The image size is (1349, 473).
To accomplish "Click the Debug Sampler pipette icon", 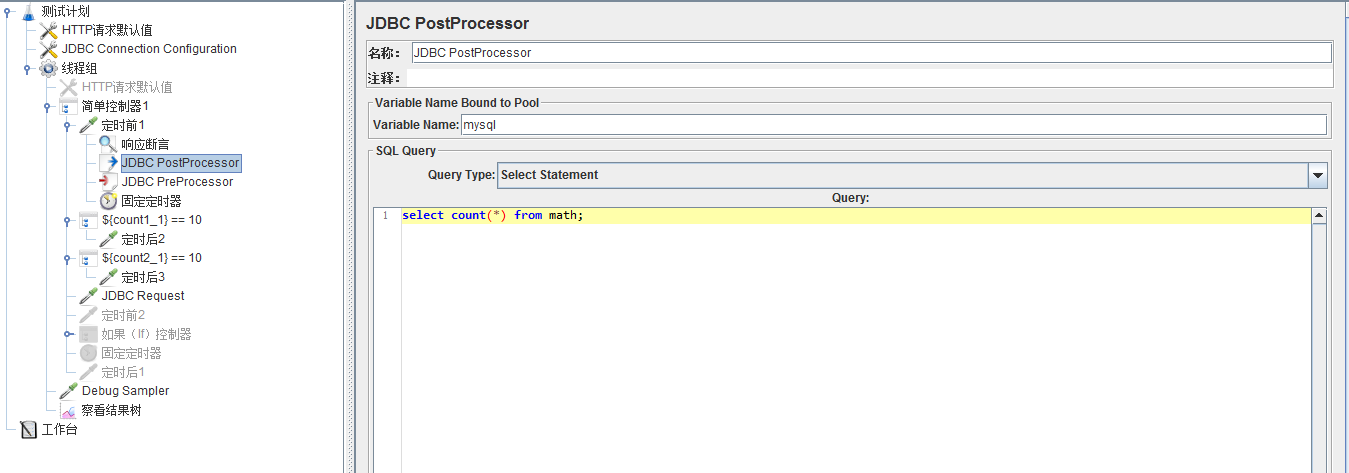I will point(68,391).
